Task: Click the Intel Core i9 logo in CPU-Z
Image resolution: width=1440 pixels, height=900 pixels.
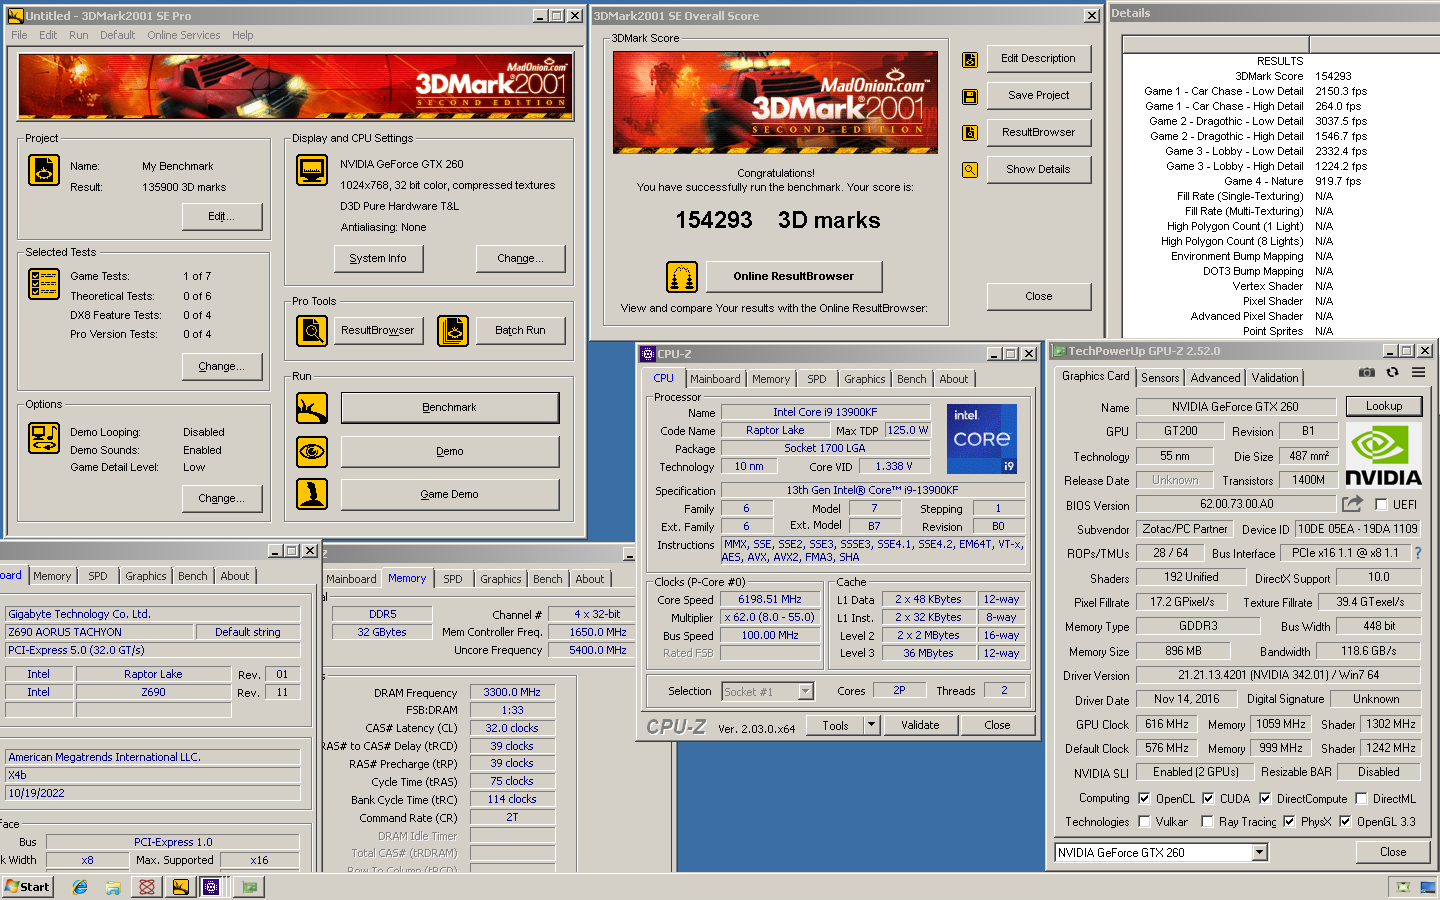Action: 982,439
